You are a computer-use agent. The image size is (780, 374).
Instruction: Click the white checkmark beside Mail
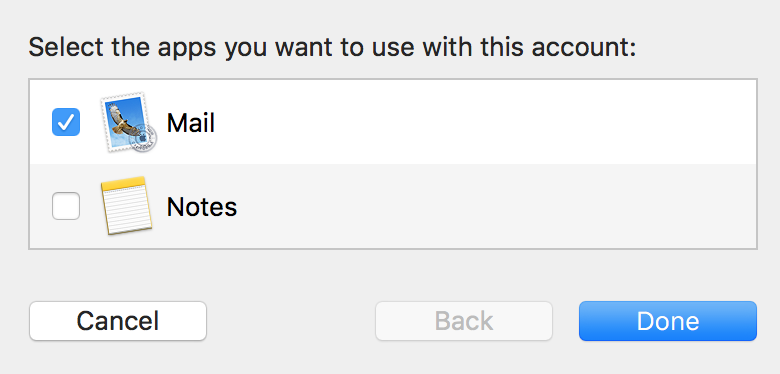[x=66, y=122]
